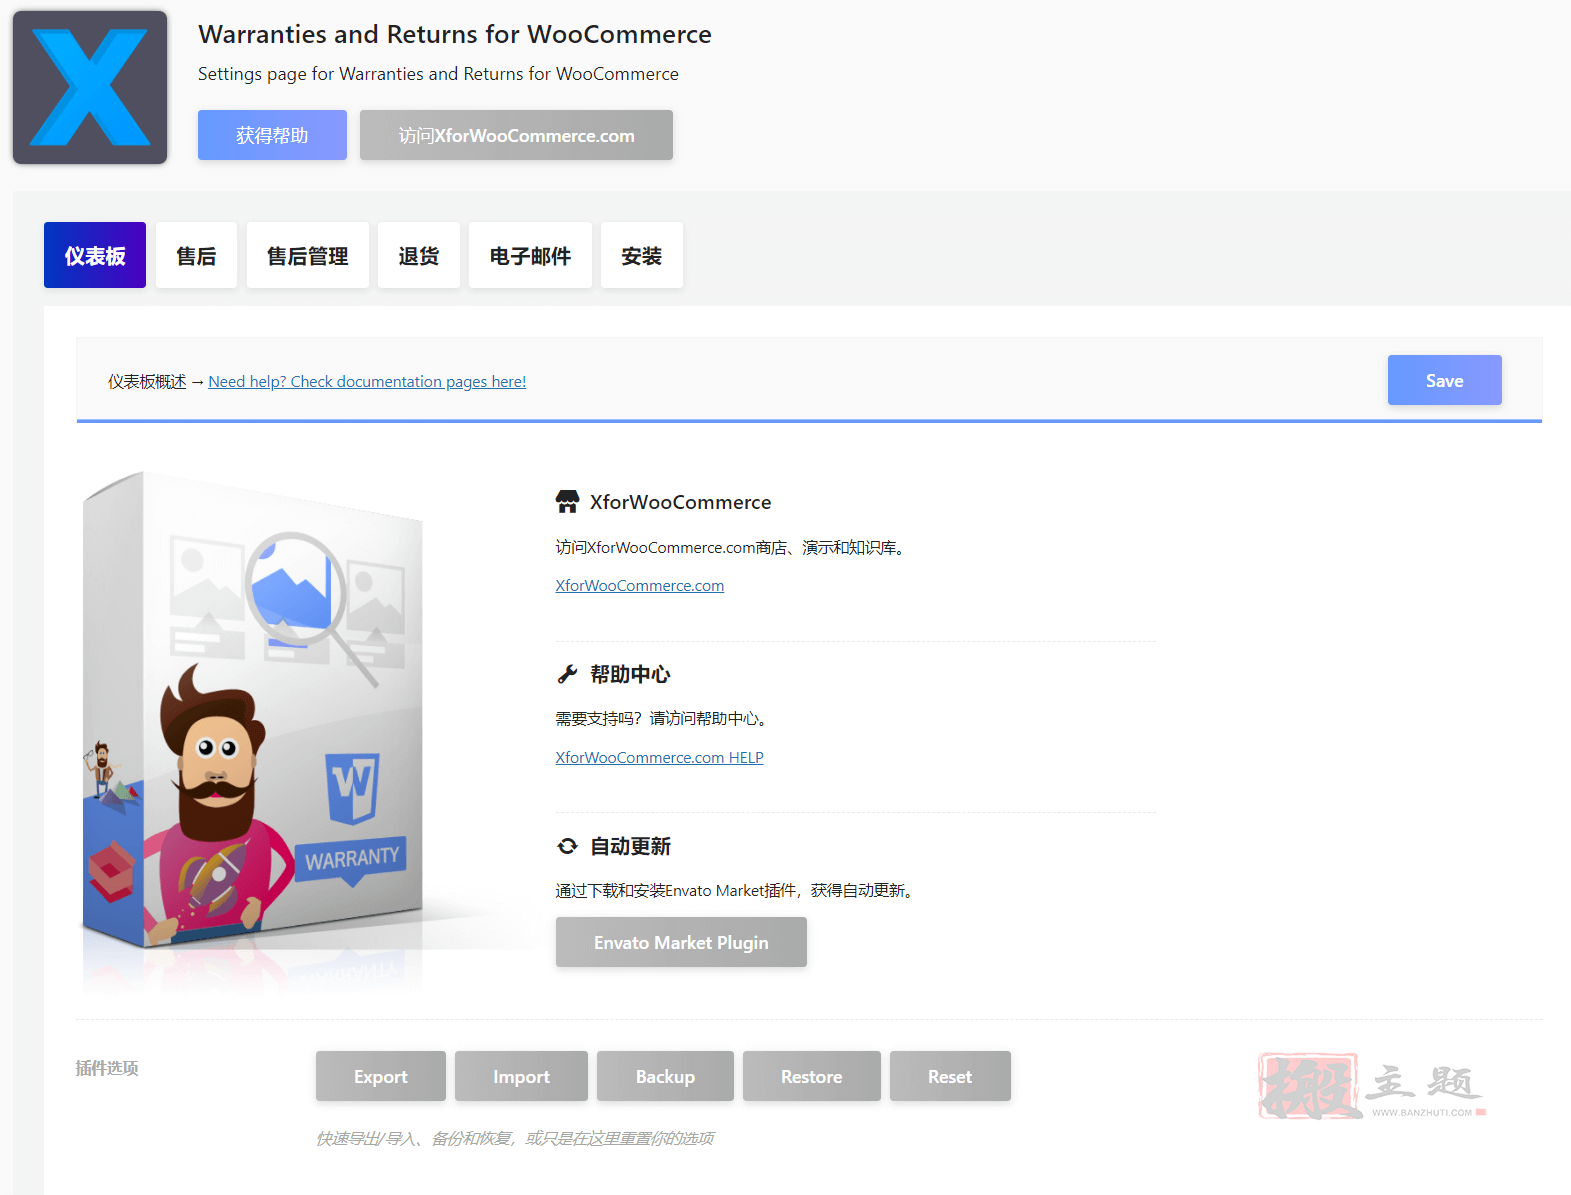This screenshot has width=1571, height=1195.
Task: Open the 仪表板 tab
Action: [x=95, y=255]
